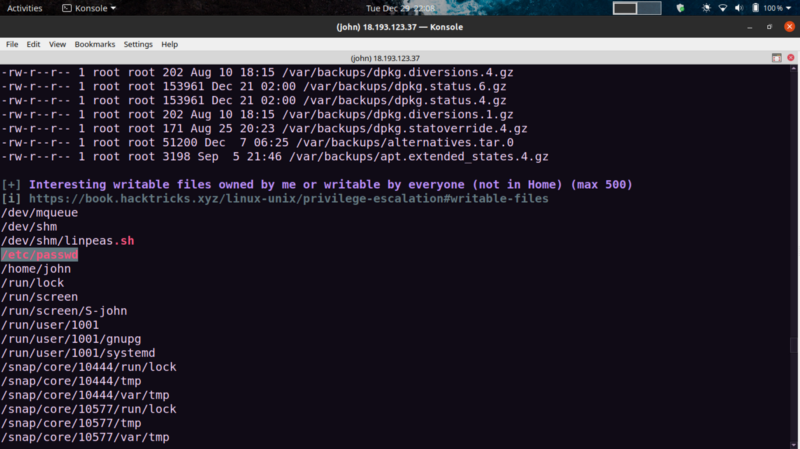Click the shield security tray icon
Screen dimensions: 800x449
(x=680, y=8)
